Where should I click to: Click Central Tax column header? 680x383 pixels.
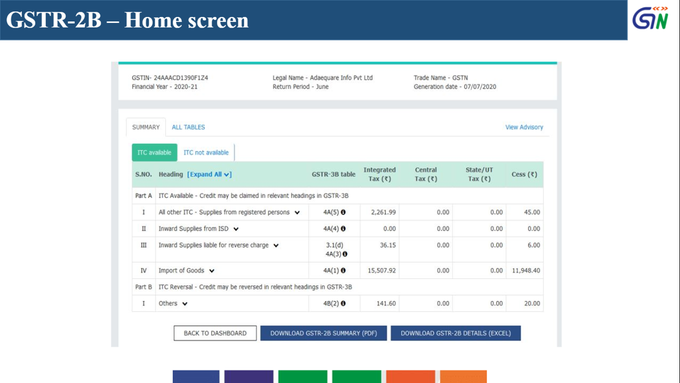(426, 174)
